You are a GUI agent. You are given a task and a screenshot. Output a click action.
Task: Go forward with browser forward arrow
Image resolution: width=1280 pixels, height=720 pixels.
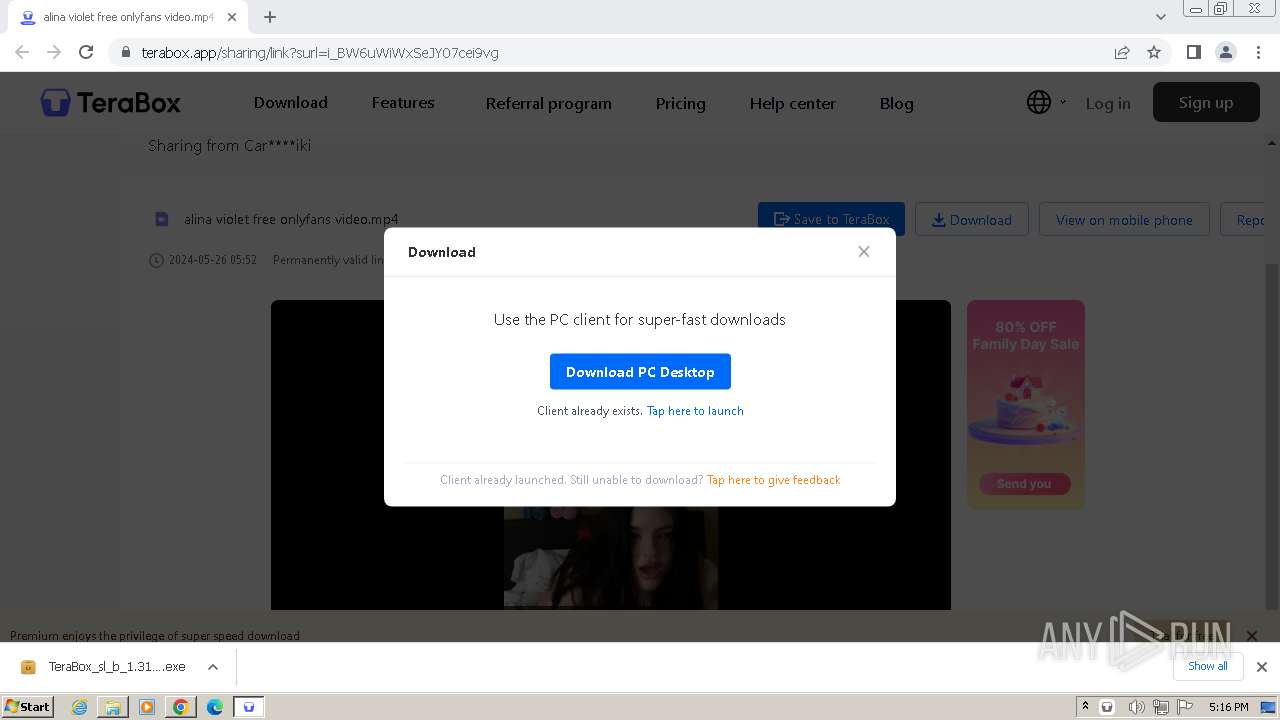54,52
